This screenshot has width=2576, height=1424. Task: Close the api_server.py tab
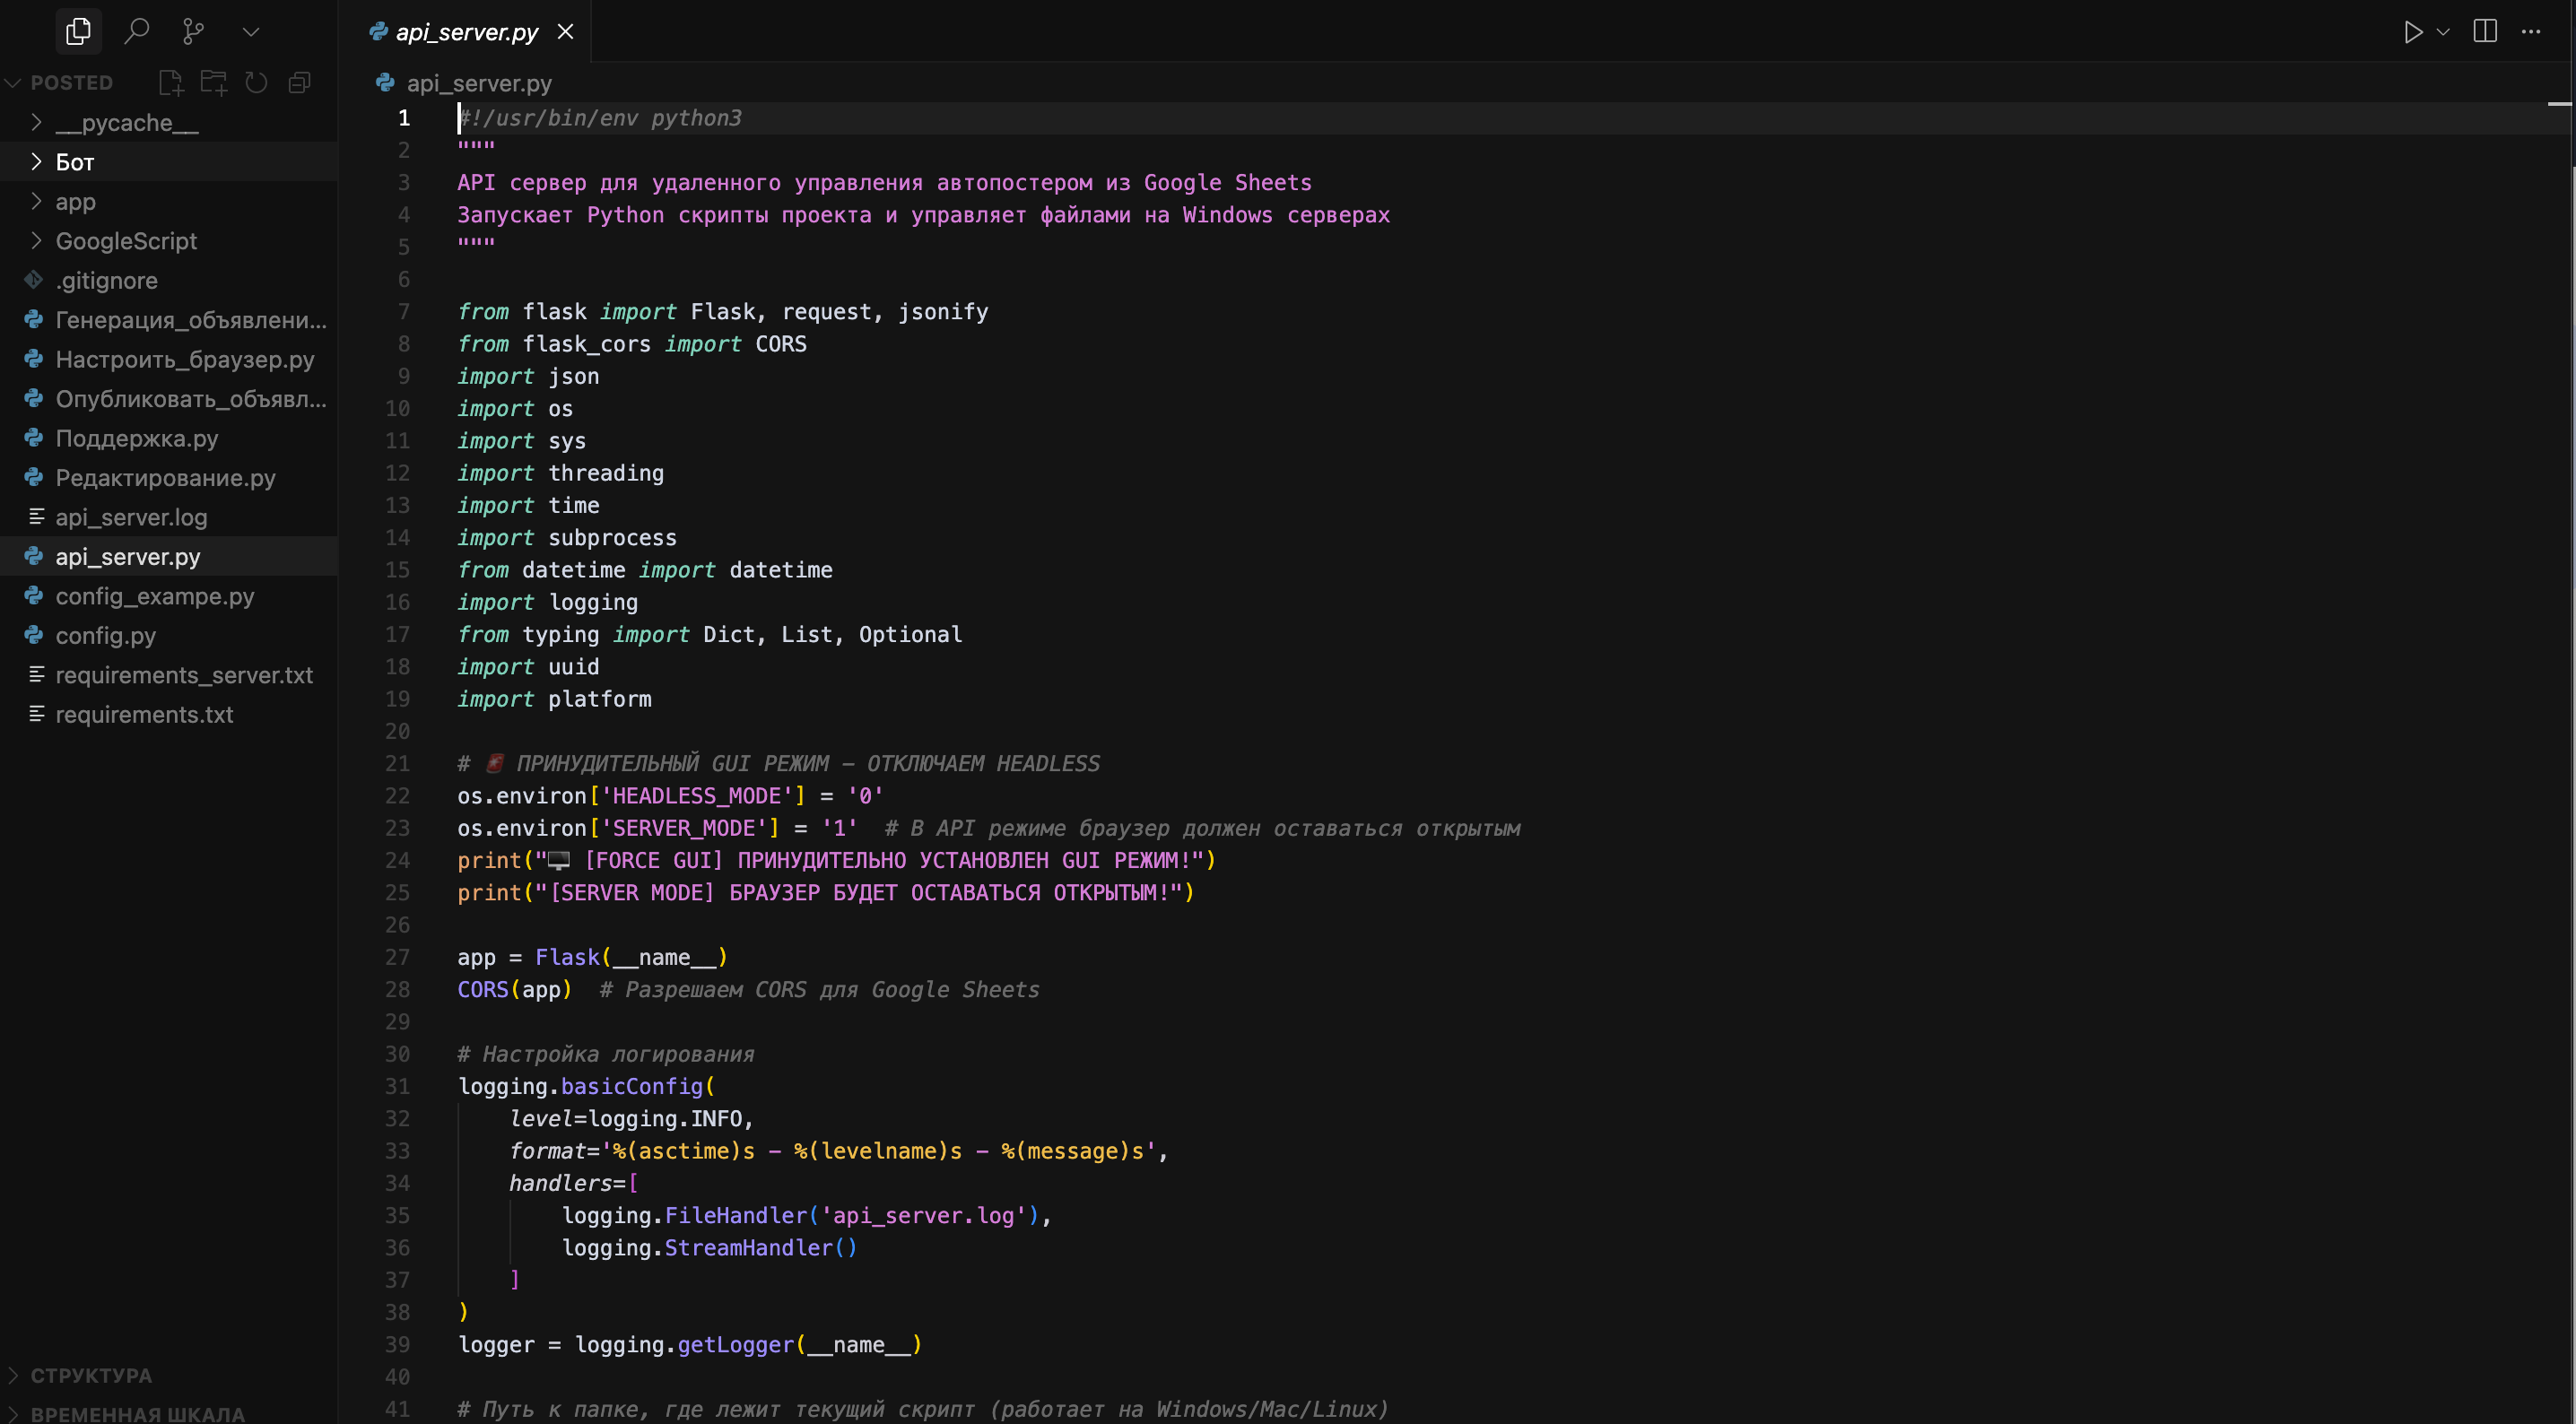pos(565,32)
